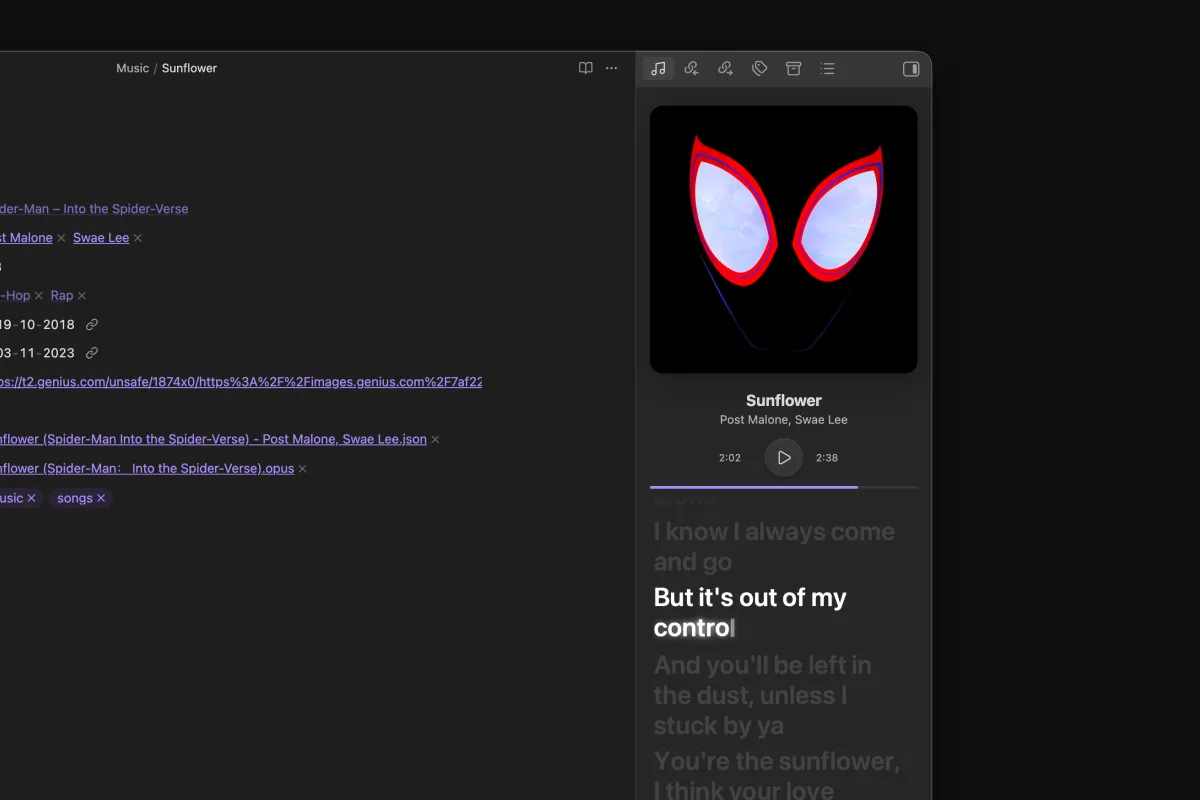The image size is (1200, 800).
Task: Play the Sunflower track
Action: pos(784,458)
